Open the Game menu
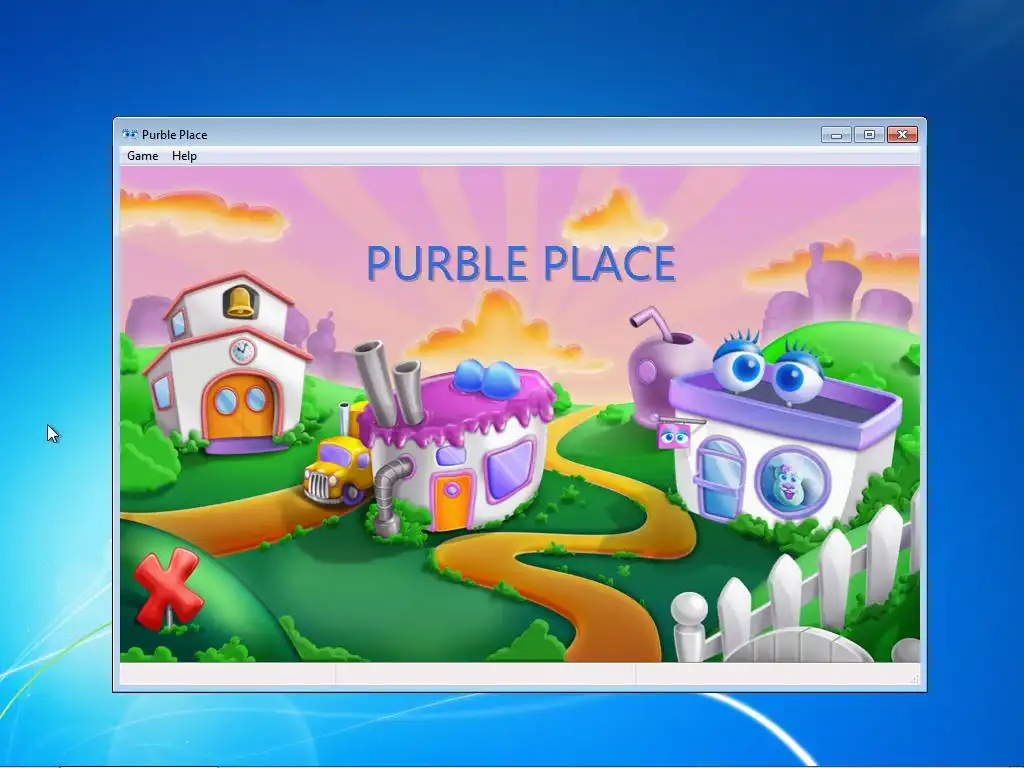 142,155
